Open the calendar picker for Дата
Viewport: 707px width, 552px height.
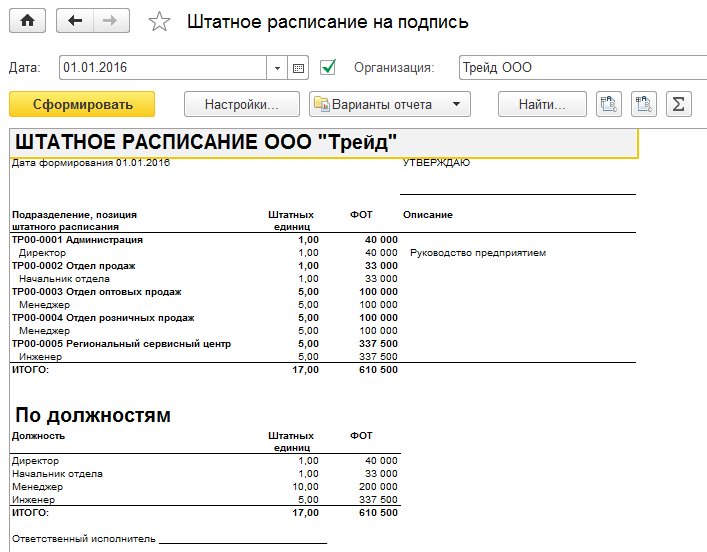pos(298,68)
